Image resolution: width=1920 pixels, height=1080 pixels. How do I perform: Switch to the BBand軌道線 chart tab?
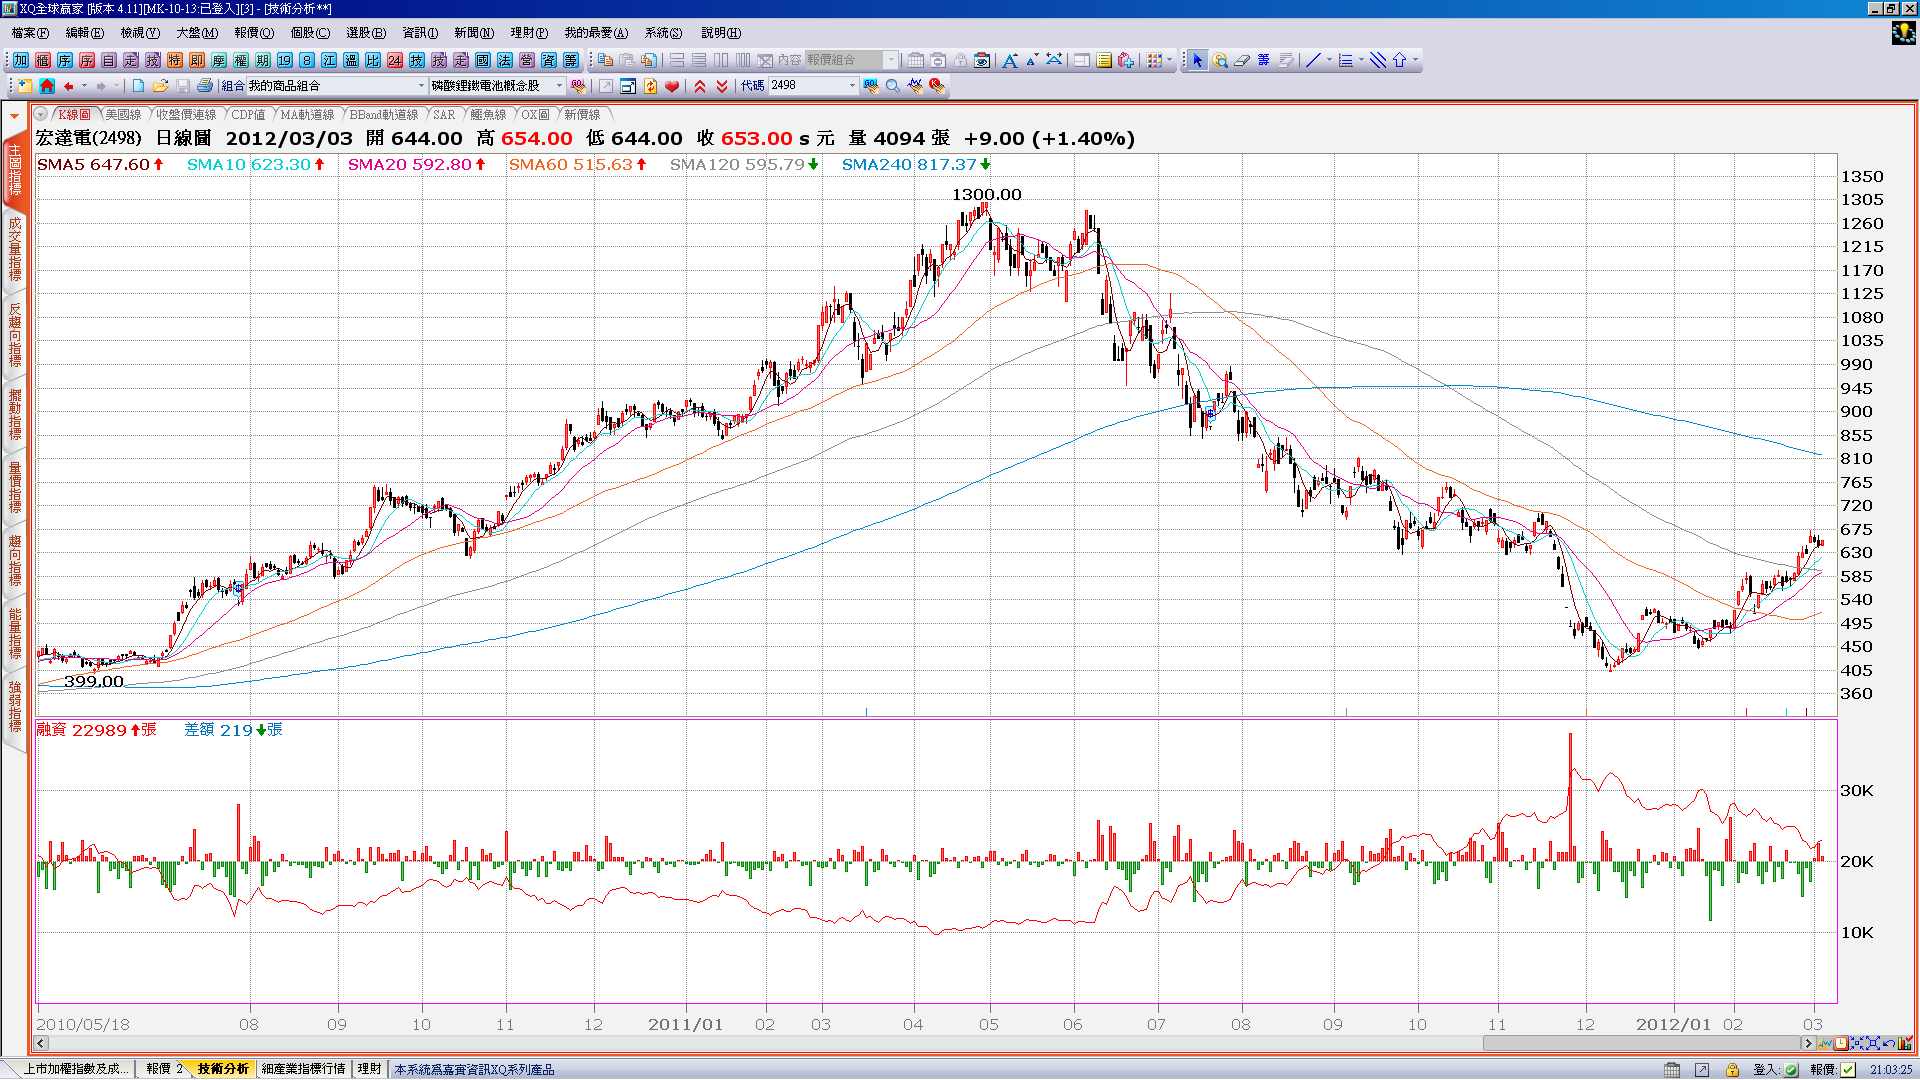point(383,115)
